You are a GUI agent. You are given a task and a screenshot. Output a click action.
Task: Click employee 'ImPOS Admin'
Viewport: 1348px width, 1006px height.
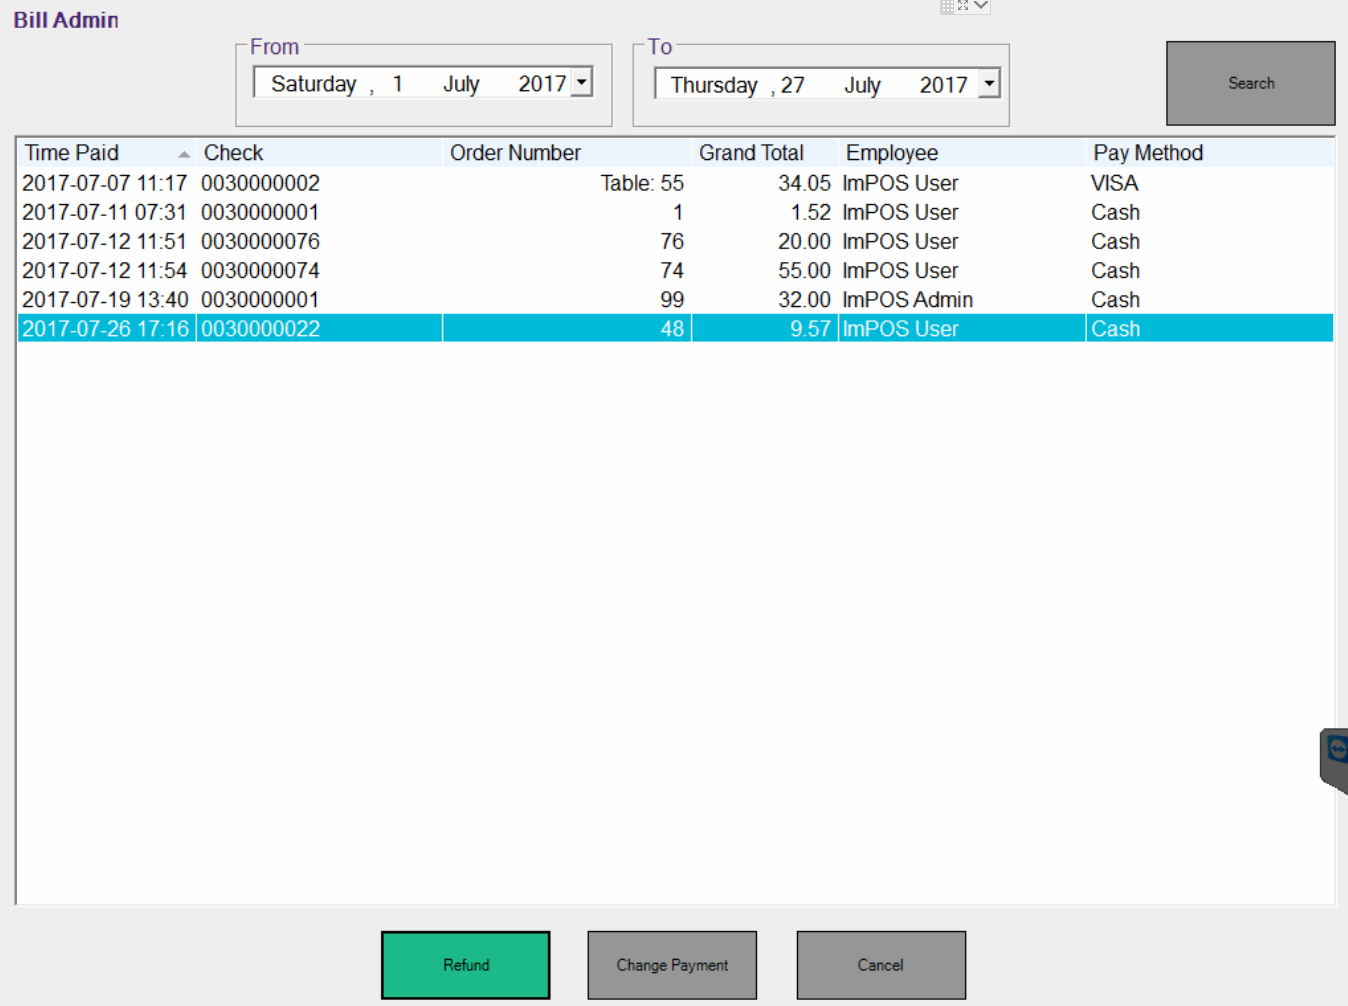point(908,299)
